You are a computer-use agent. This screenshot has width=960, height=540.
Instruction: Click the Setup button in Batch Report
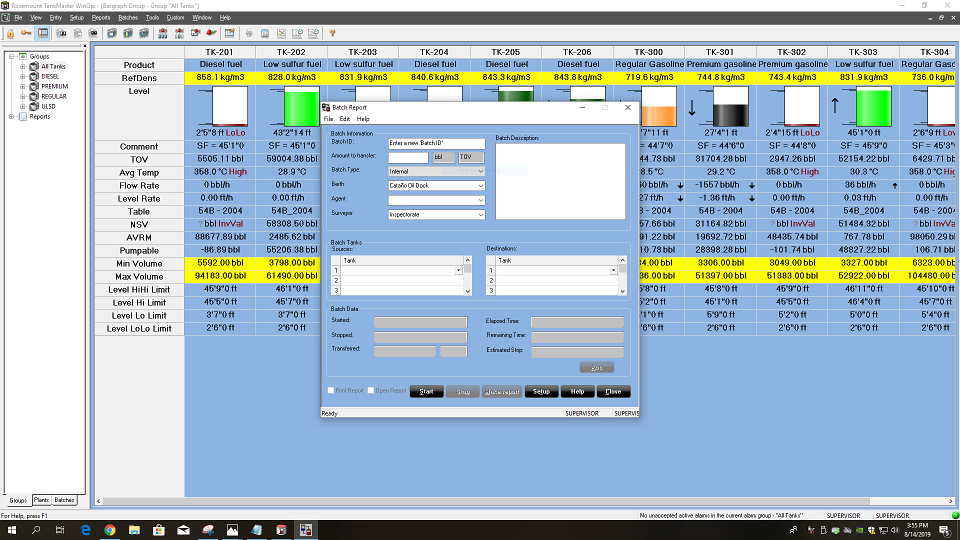pyautogui.click(x=541, y=392)
